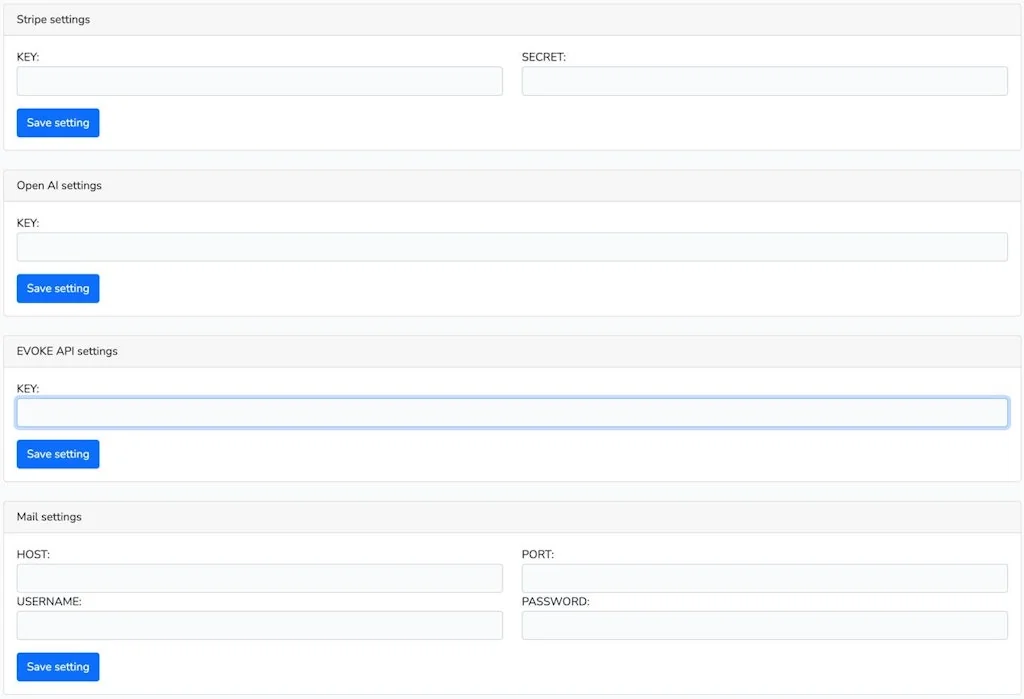This screenshot has height=699, width=1024.
Task: Save the Open AI settings
Action: pos(58,289)
